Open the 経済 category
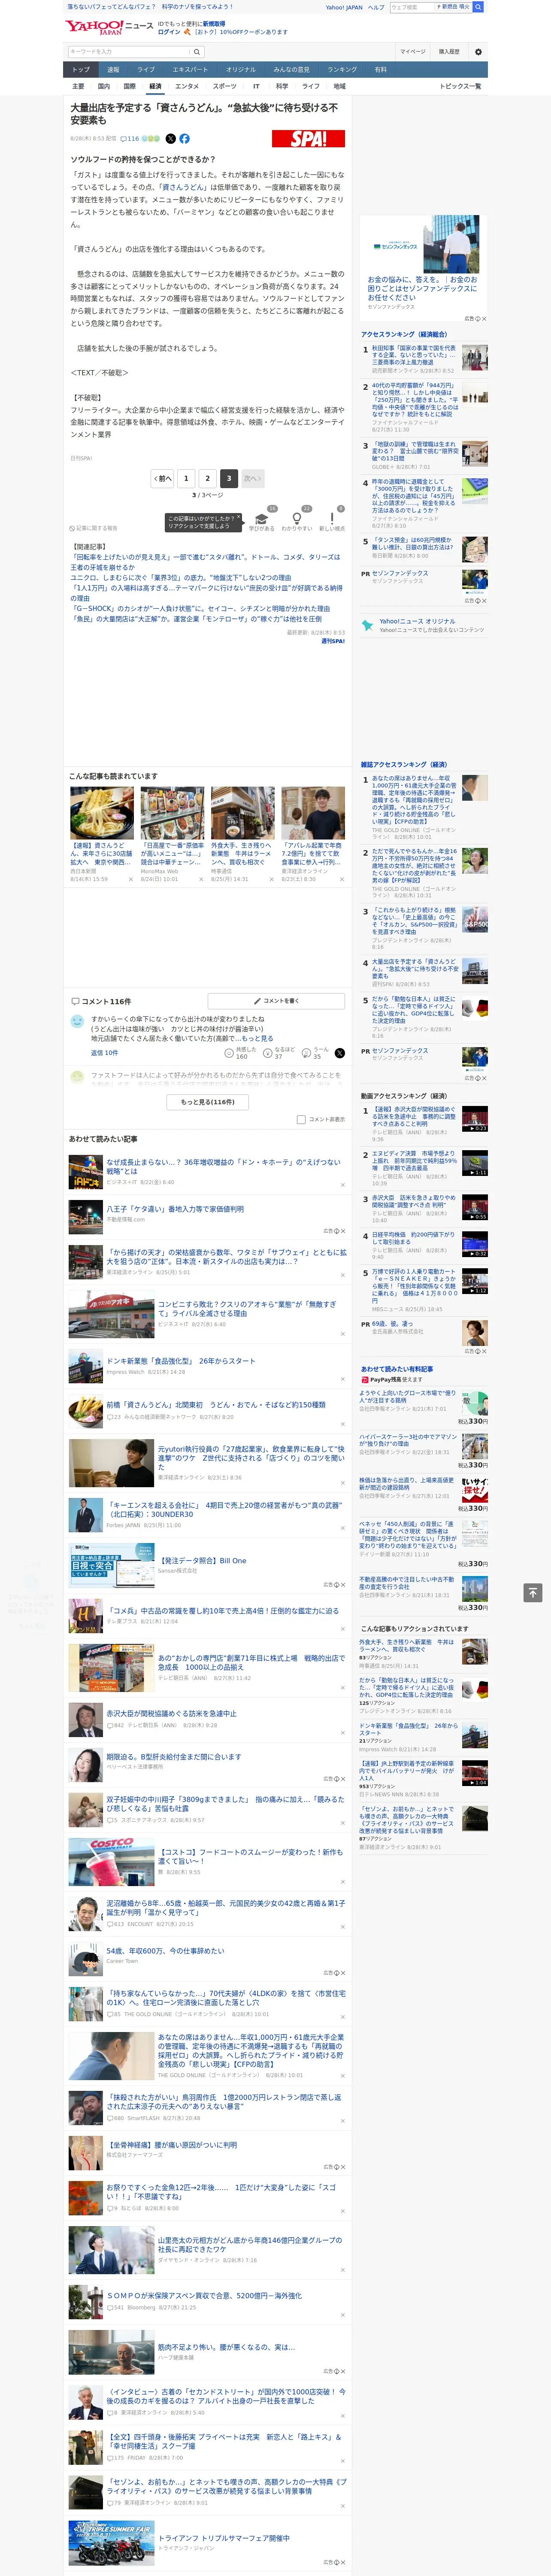Screen dimensions: 551x2576 pos(155,86)
